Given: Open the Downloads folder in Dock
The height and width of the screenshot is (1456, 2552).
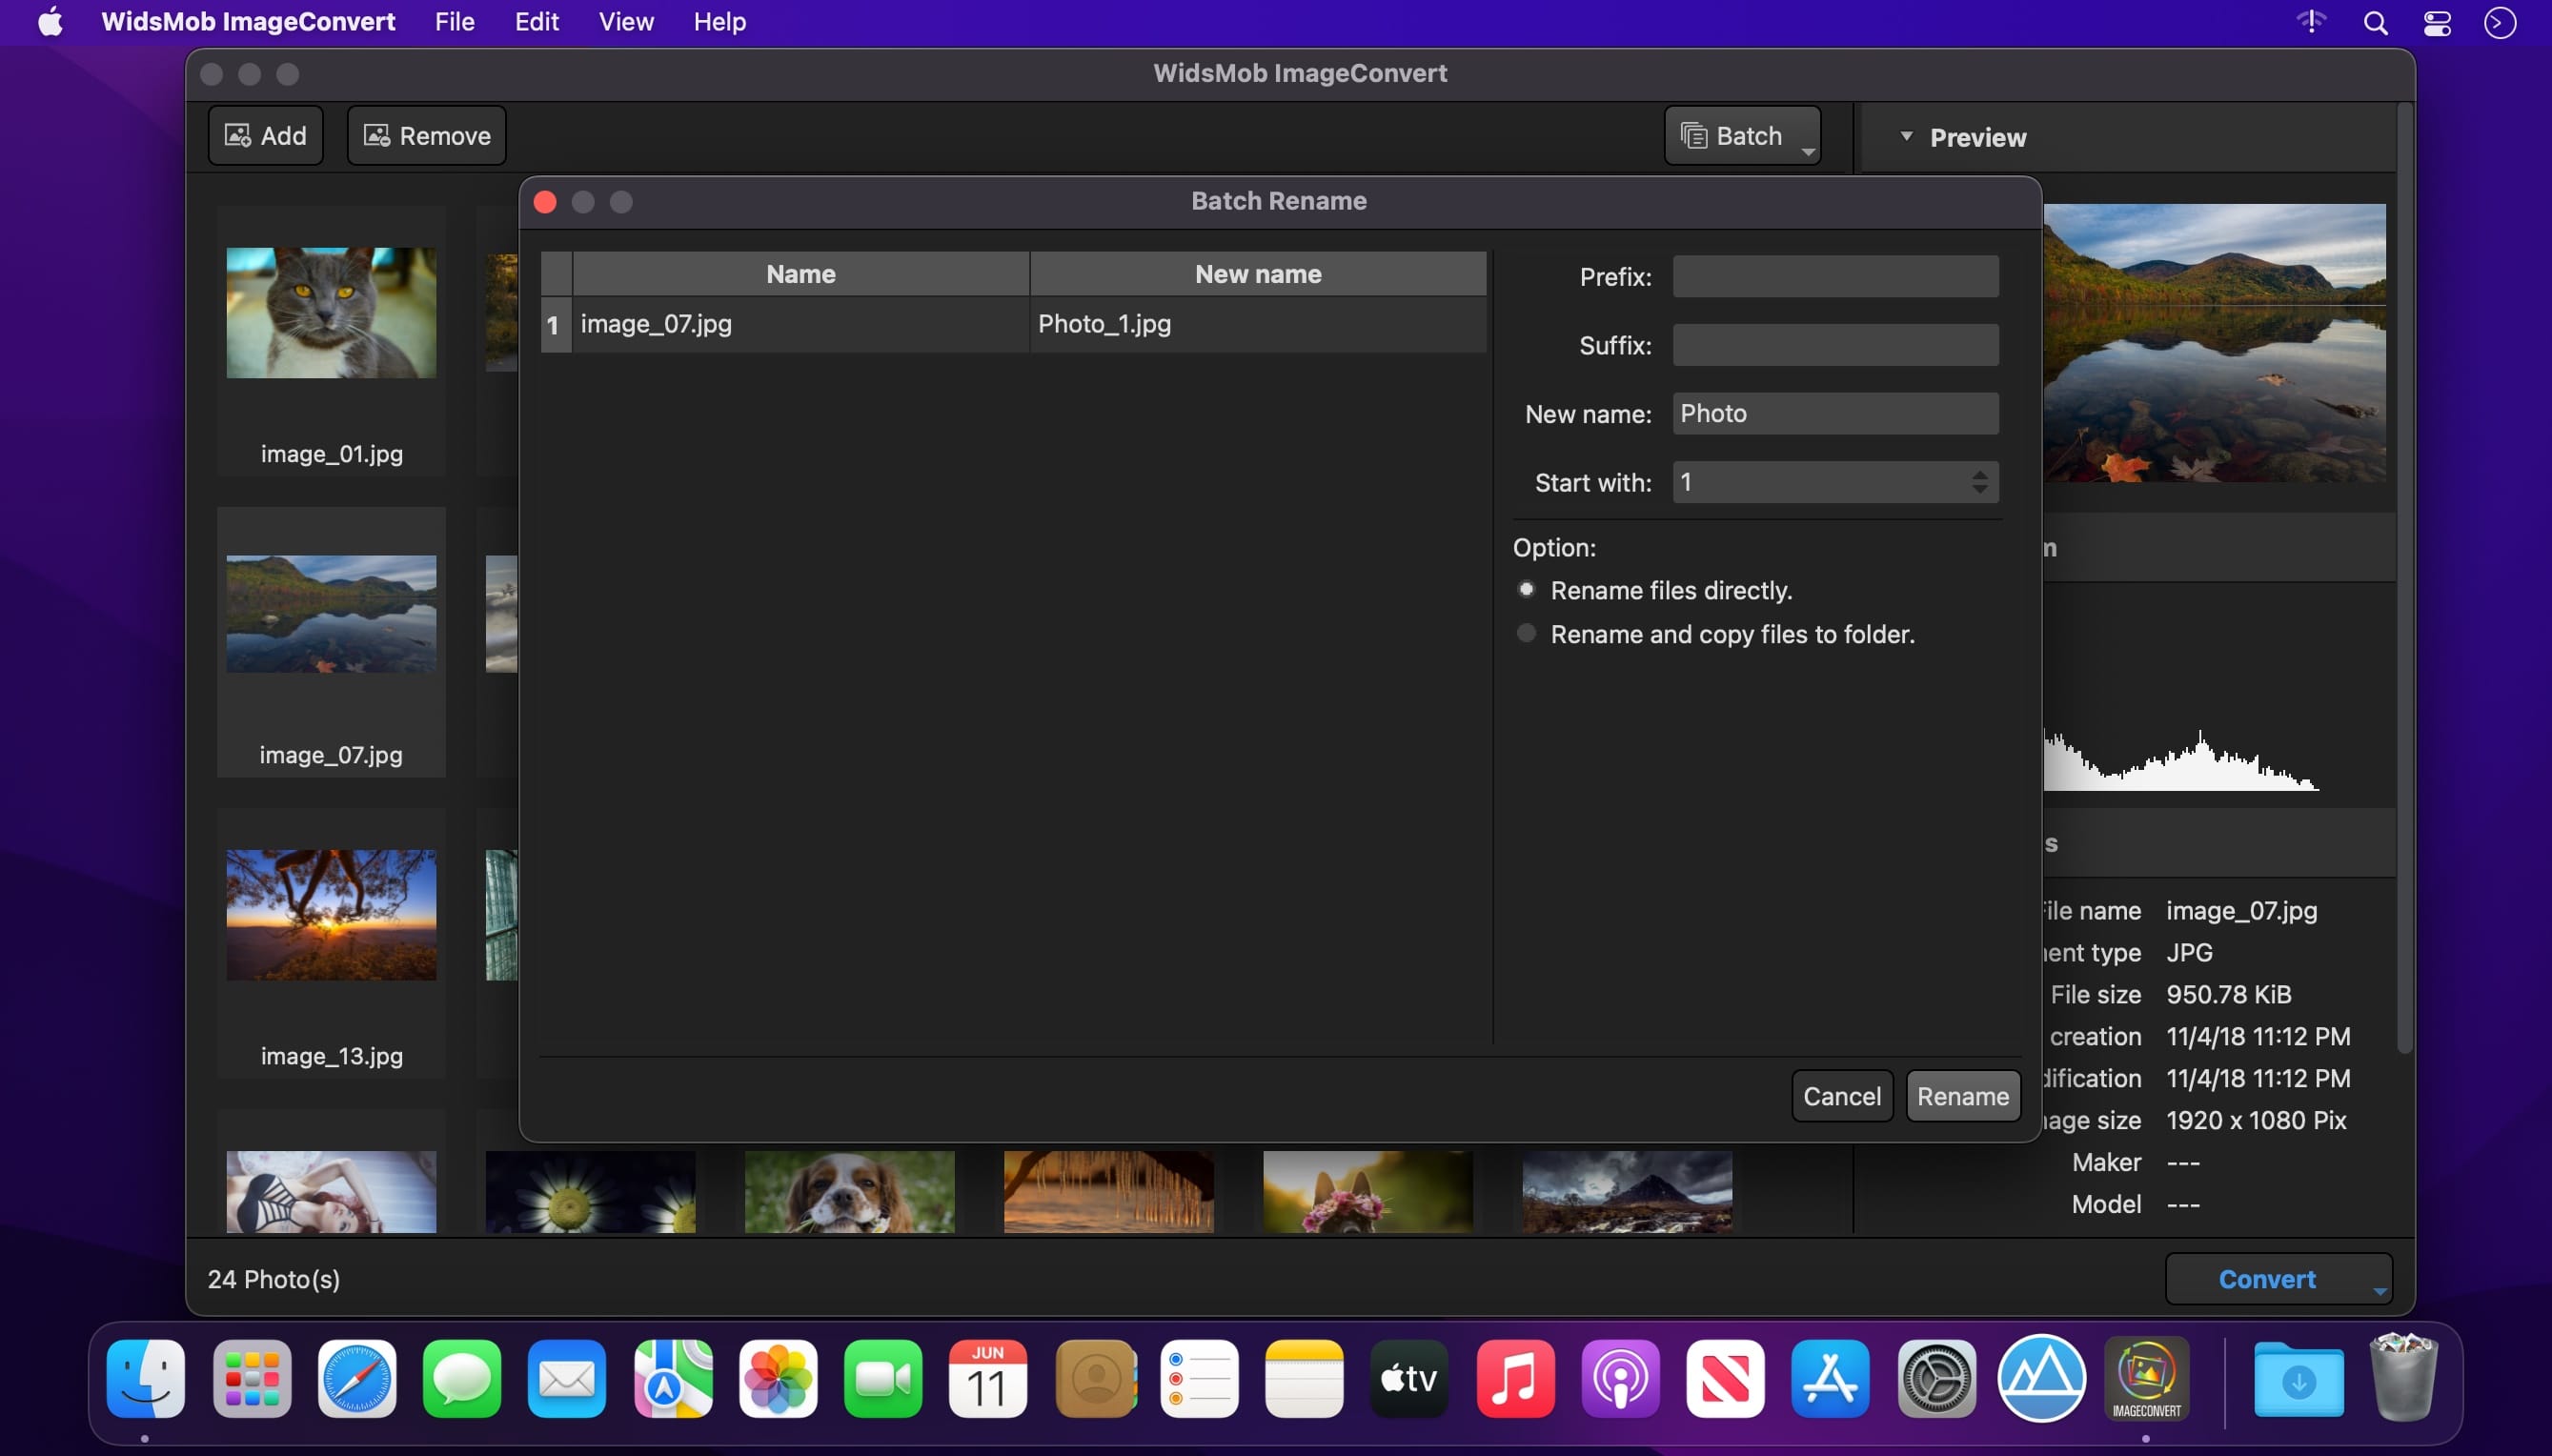Looking at the screenshot, I should [2298, 1379].
